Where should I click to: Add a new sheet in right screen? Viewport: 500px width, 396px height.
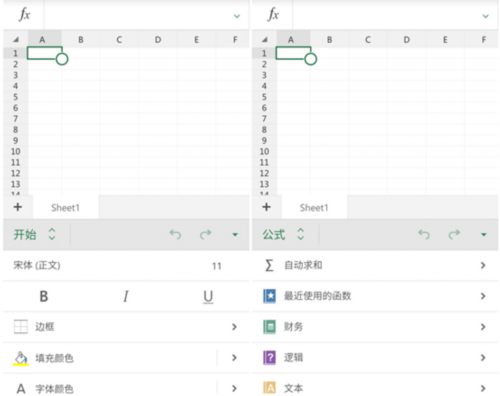click(266, 207)
